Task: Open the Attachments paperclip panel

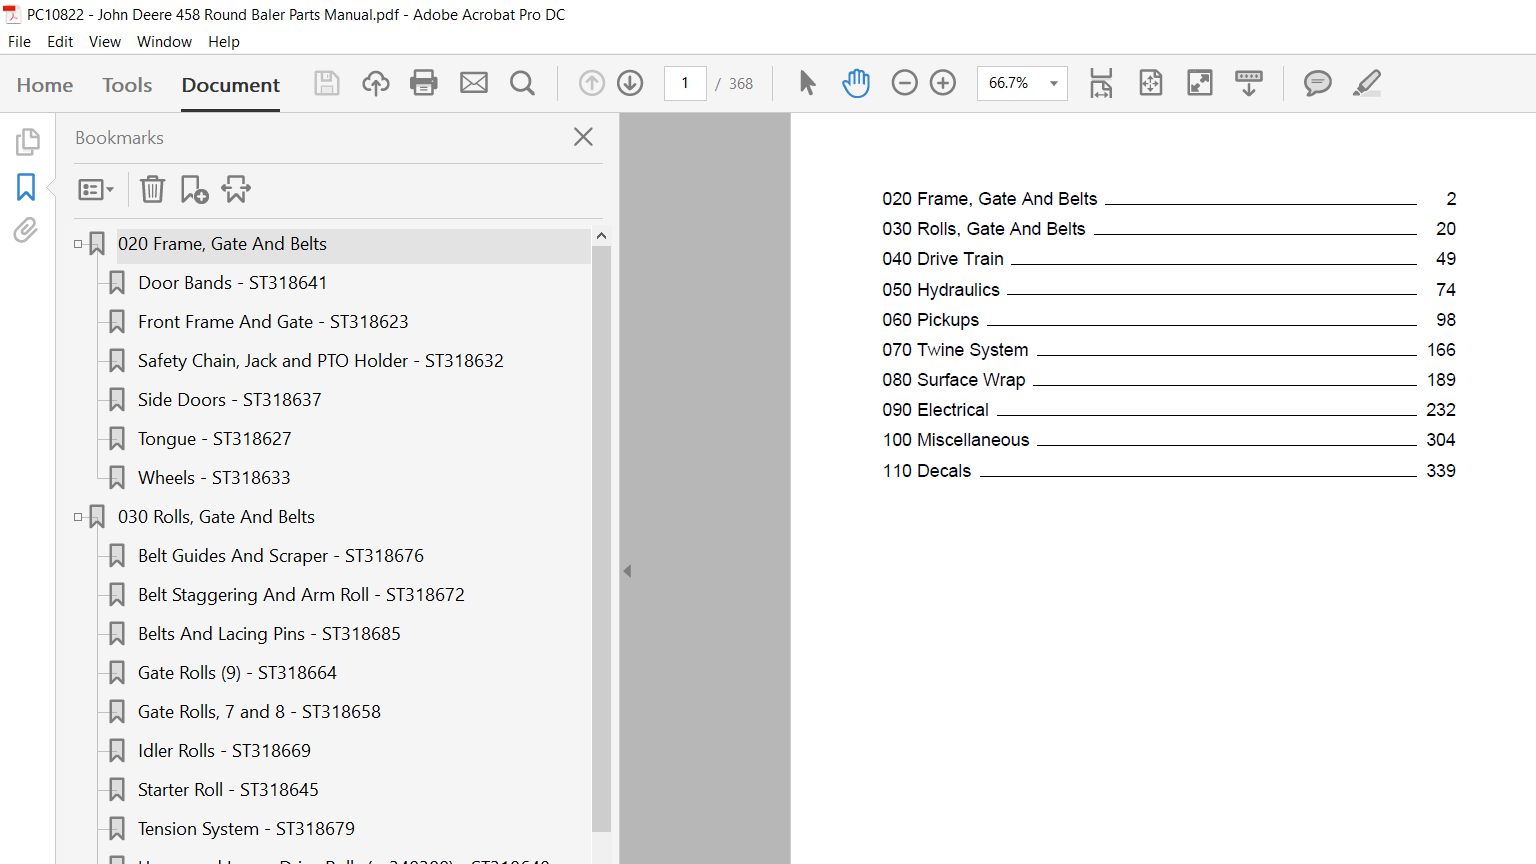Action: point(26,231)
